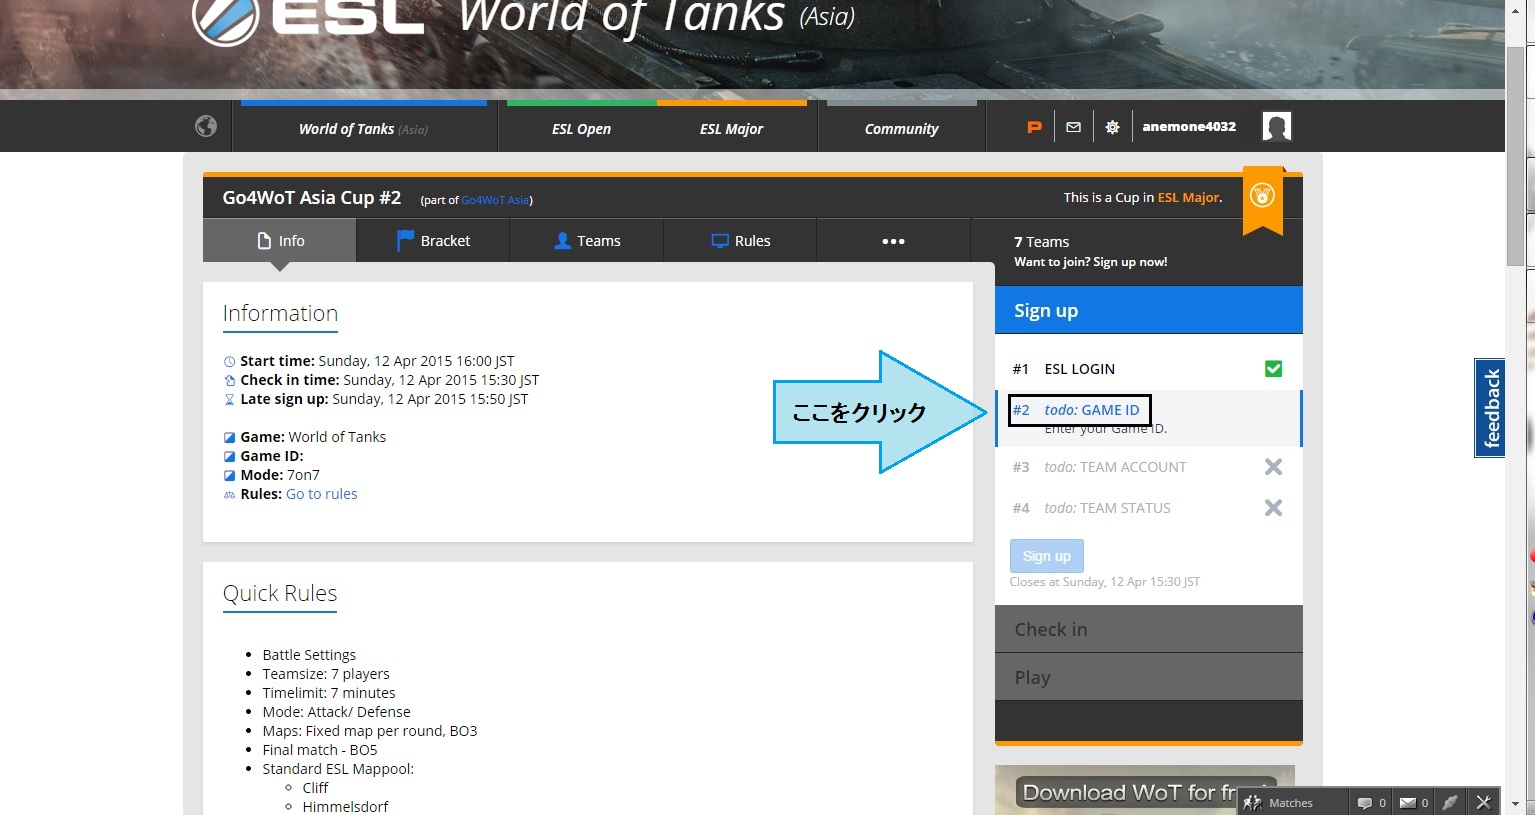This screenshot has width=1535, height=815.
Task: Open the orange premium P icon
Action: tap(1034, 127)
